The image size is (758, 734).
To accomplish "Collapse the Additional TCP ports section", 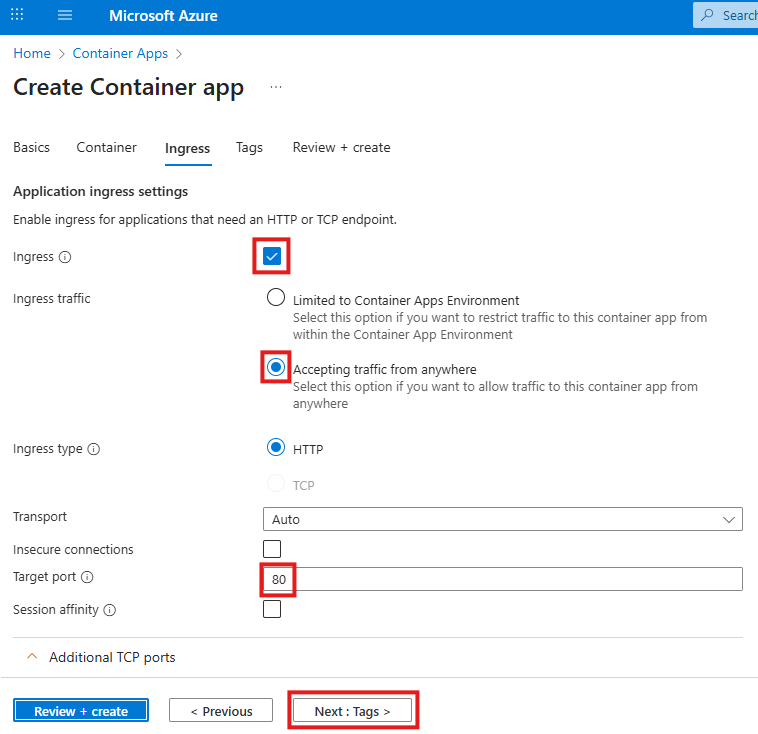I will [32, 657].
